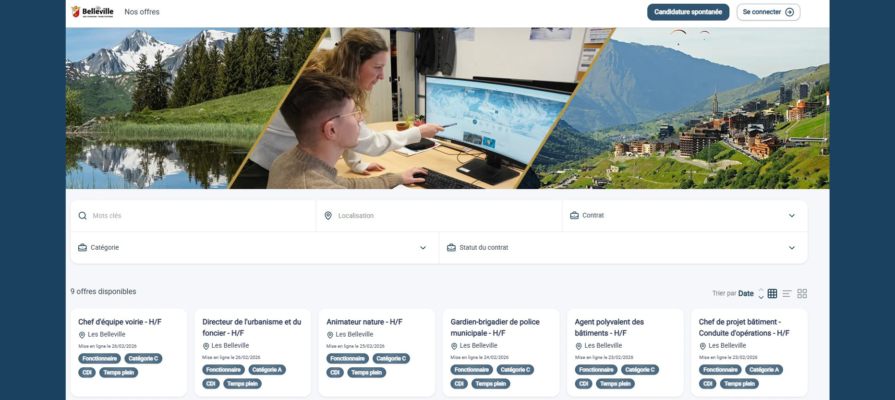Image resolution: width=895 pixels, height=400 pixels.
Task: Toggle the sort order arrows next to Date
Action: click(760, 294)
